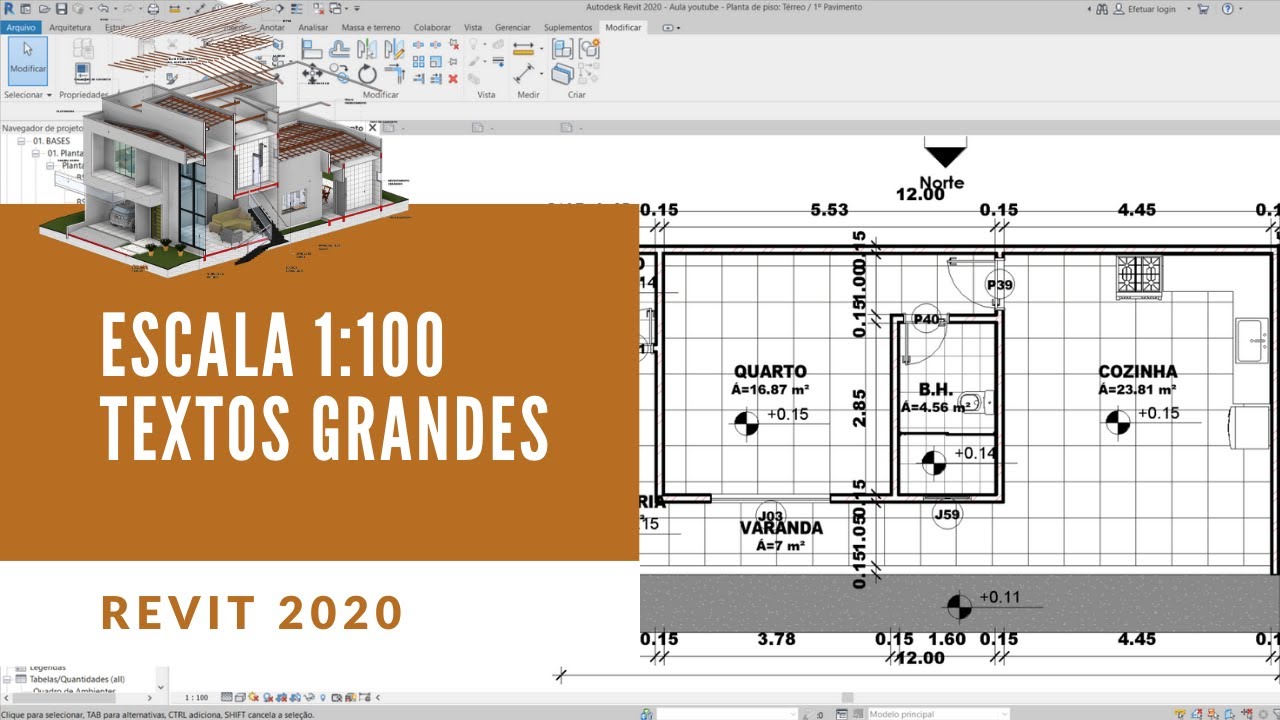1280x720 pixels.
Task: Switch to the Analisar ribbon tab
Action: [x=313, y=27]
